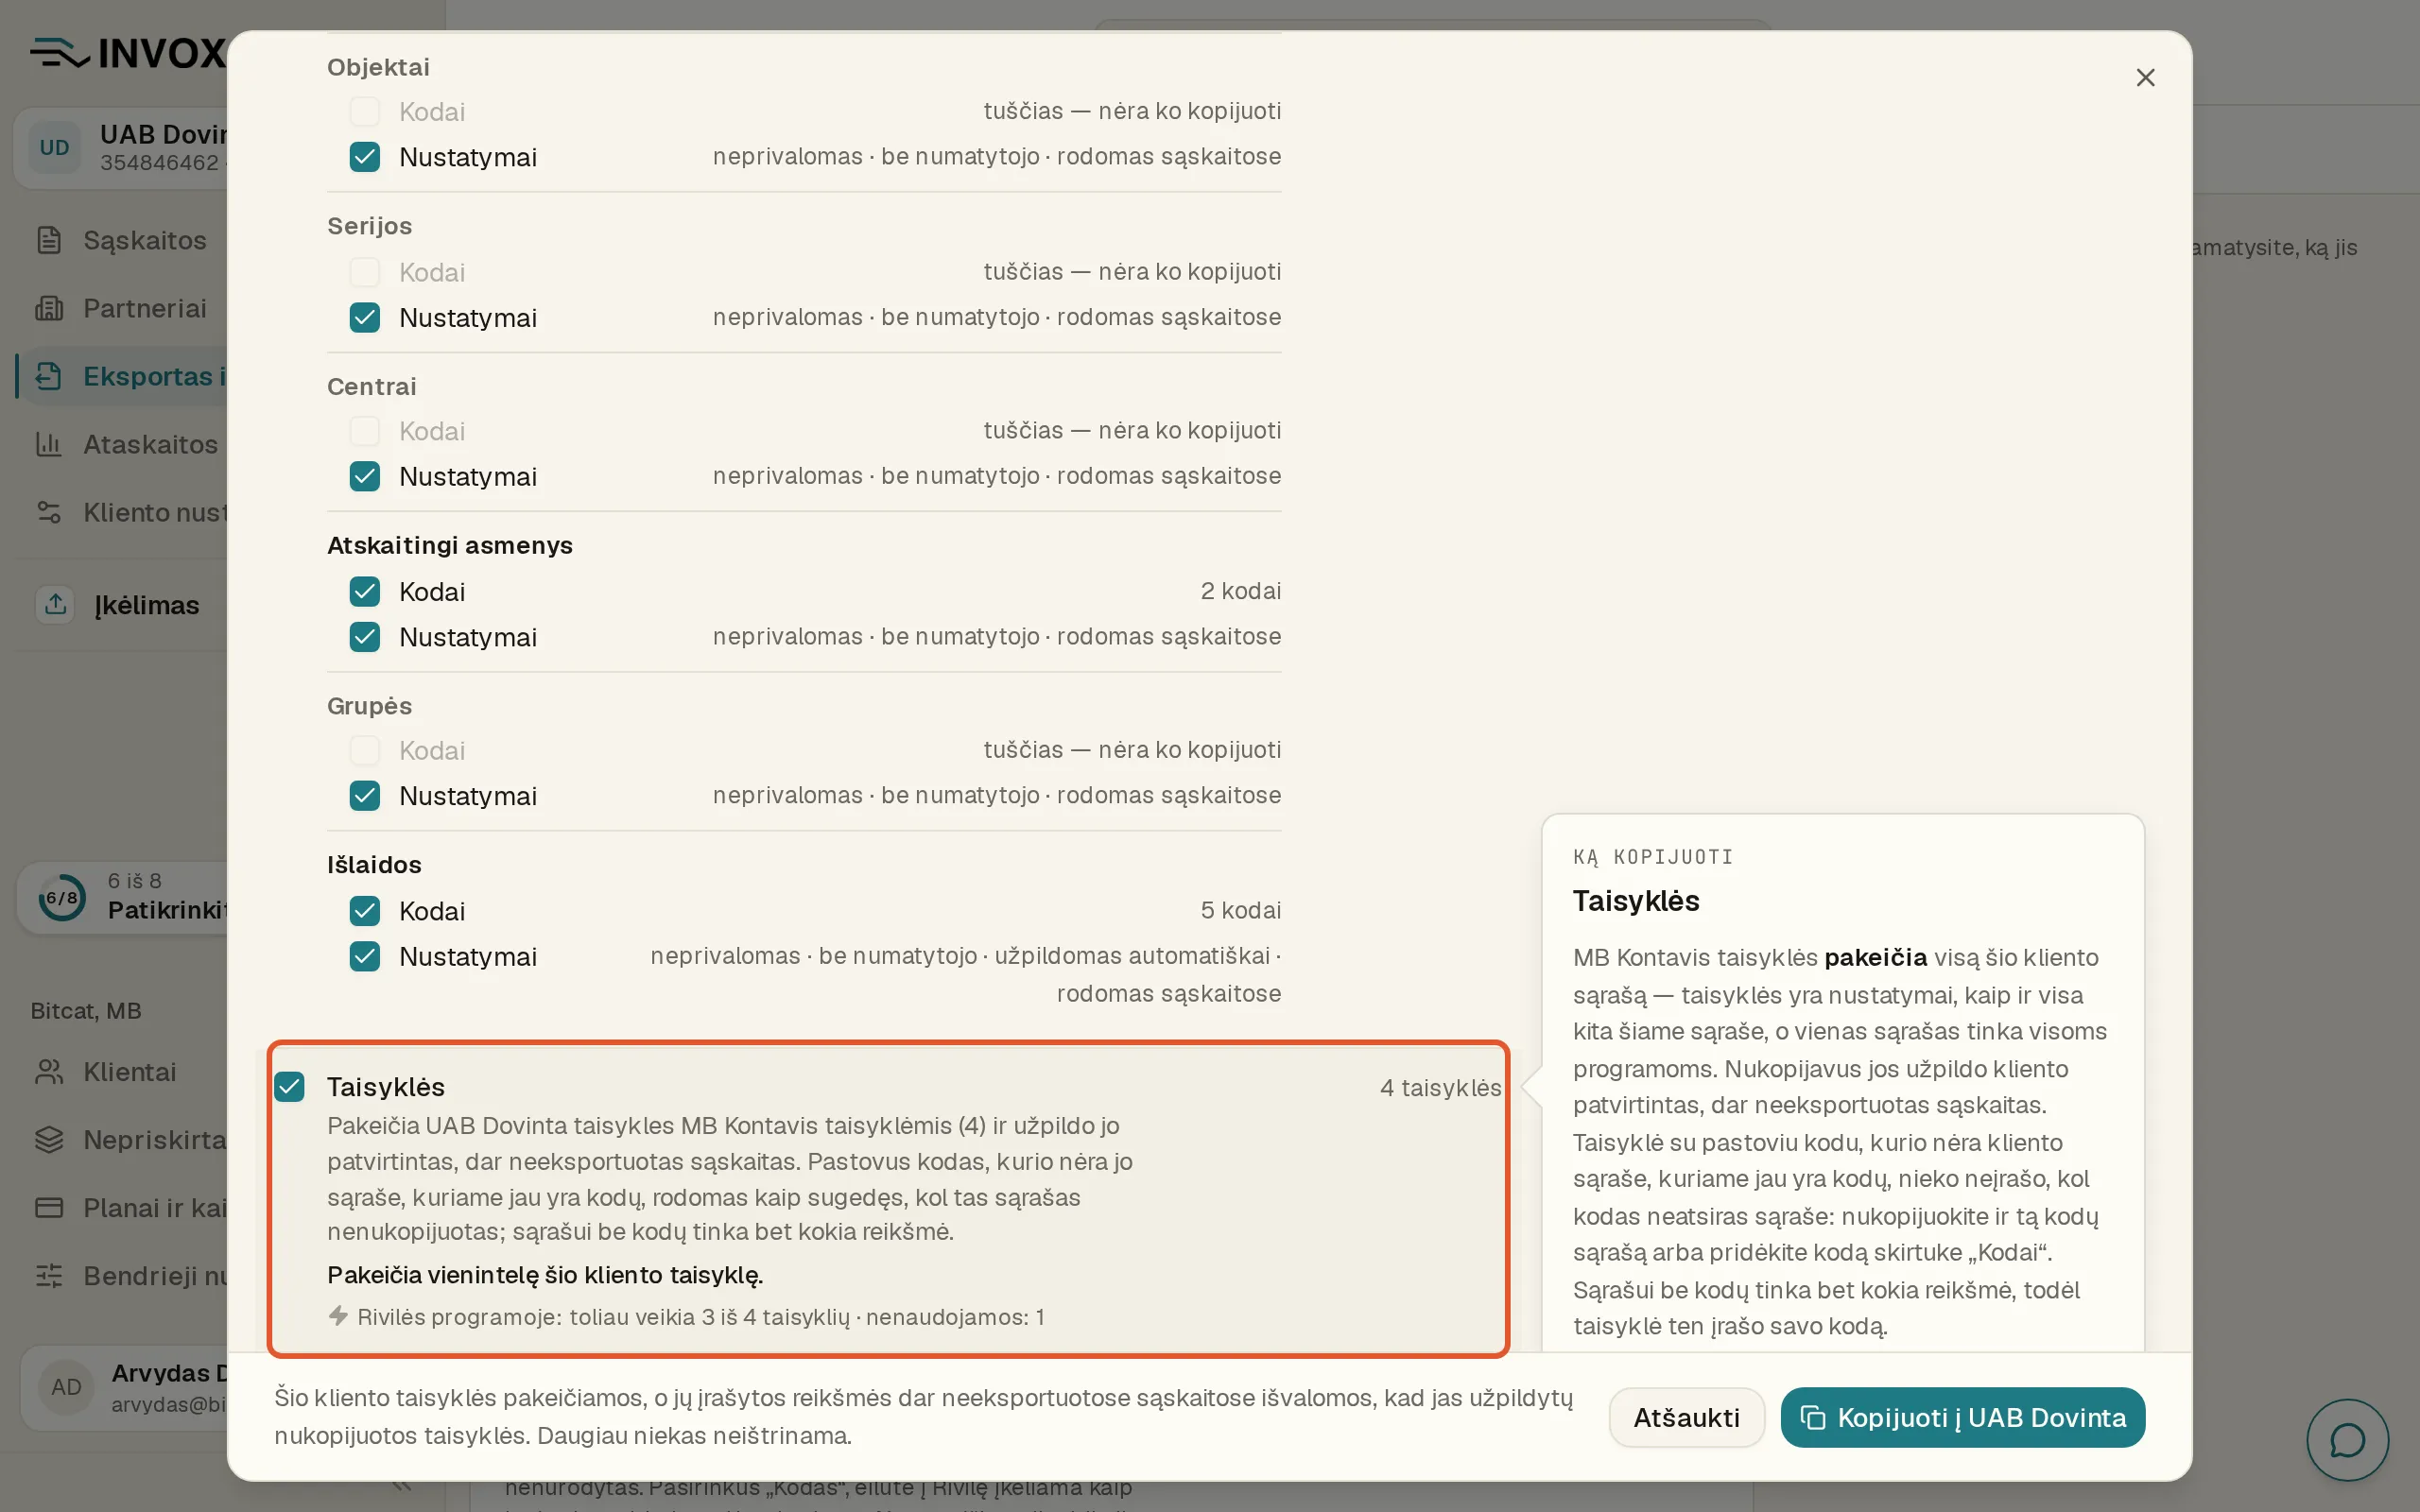Click the Atskaitingi asmenys heading
The width and height of the screenshot is (2420, 1512).
tap(450, 546)
